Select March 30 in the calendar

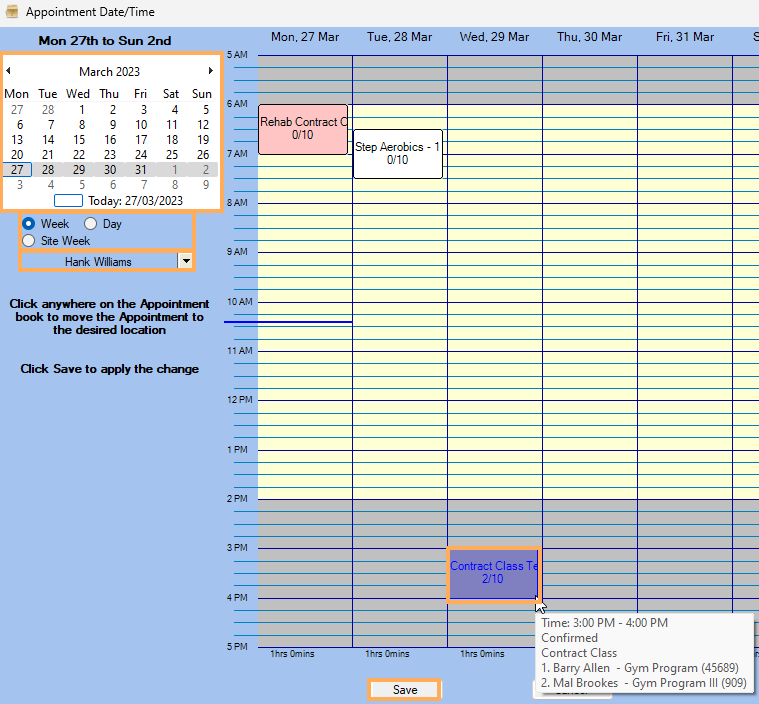pos(110,170)
